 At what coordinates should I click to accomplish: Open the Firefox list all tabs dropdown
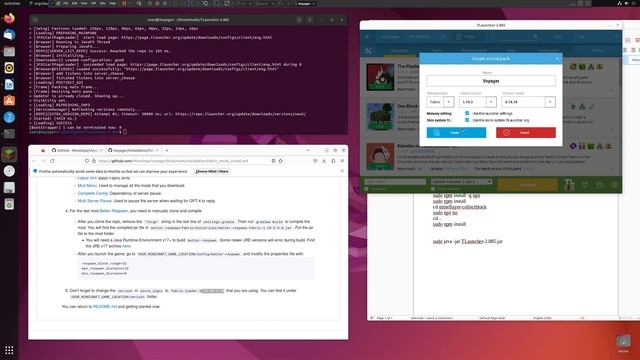tap(308, 151)
